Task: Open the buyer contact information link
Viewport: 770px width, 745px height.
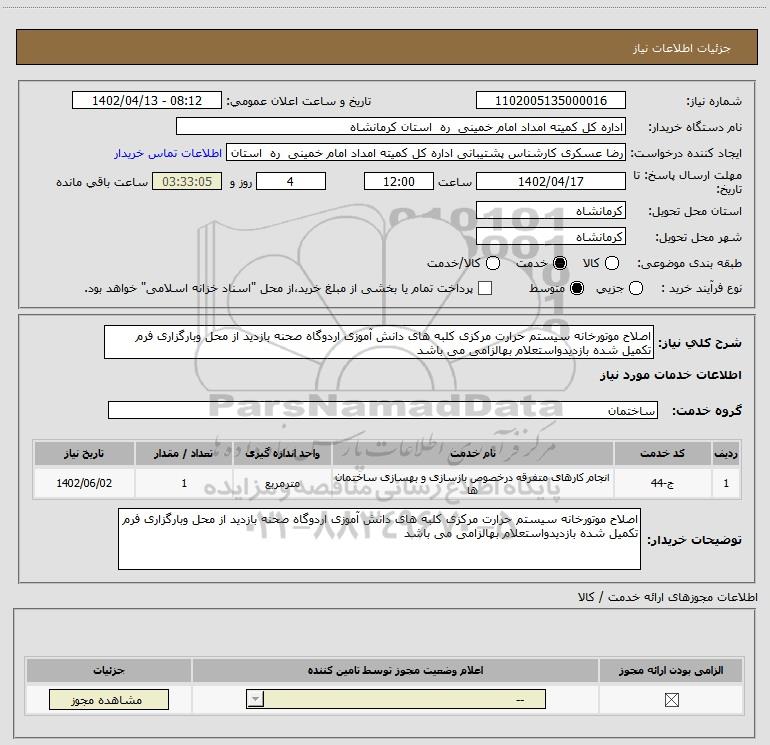Action: 168,153
